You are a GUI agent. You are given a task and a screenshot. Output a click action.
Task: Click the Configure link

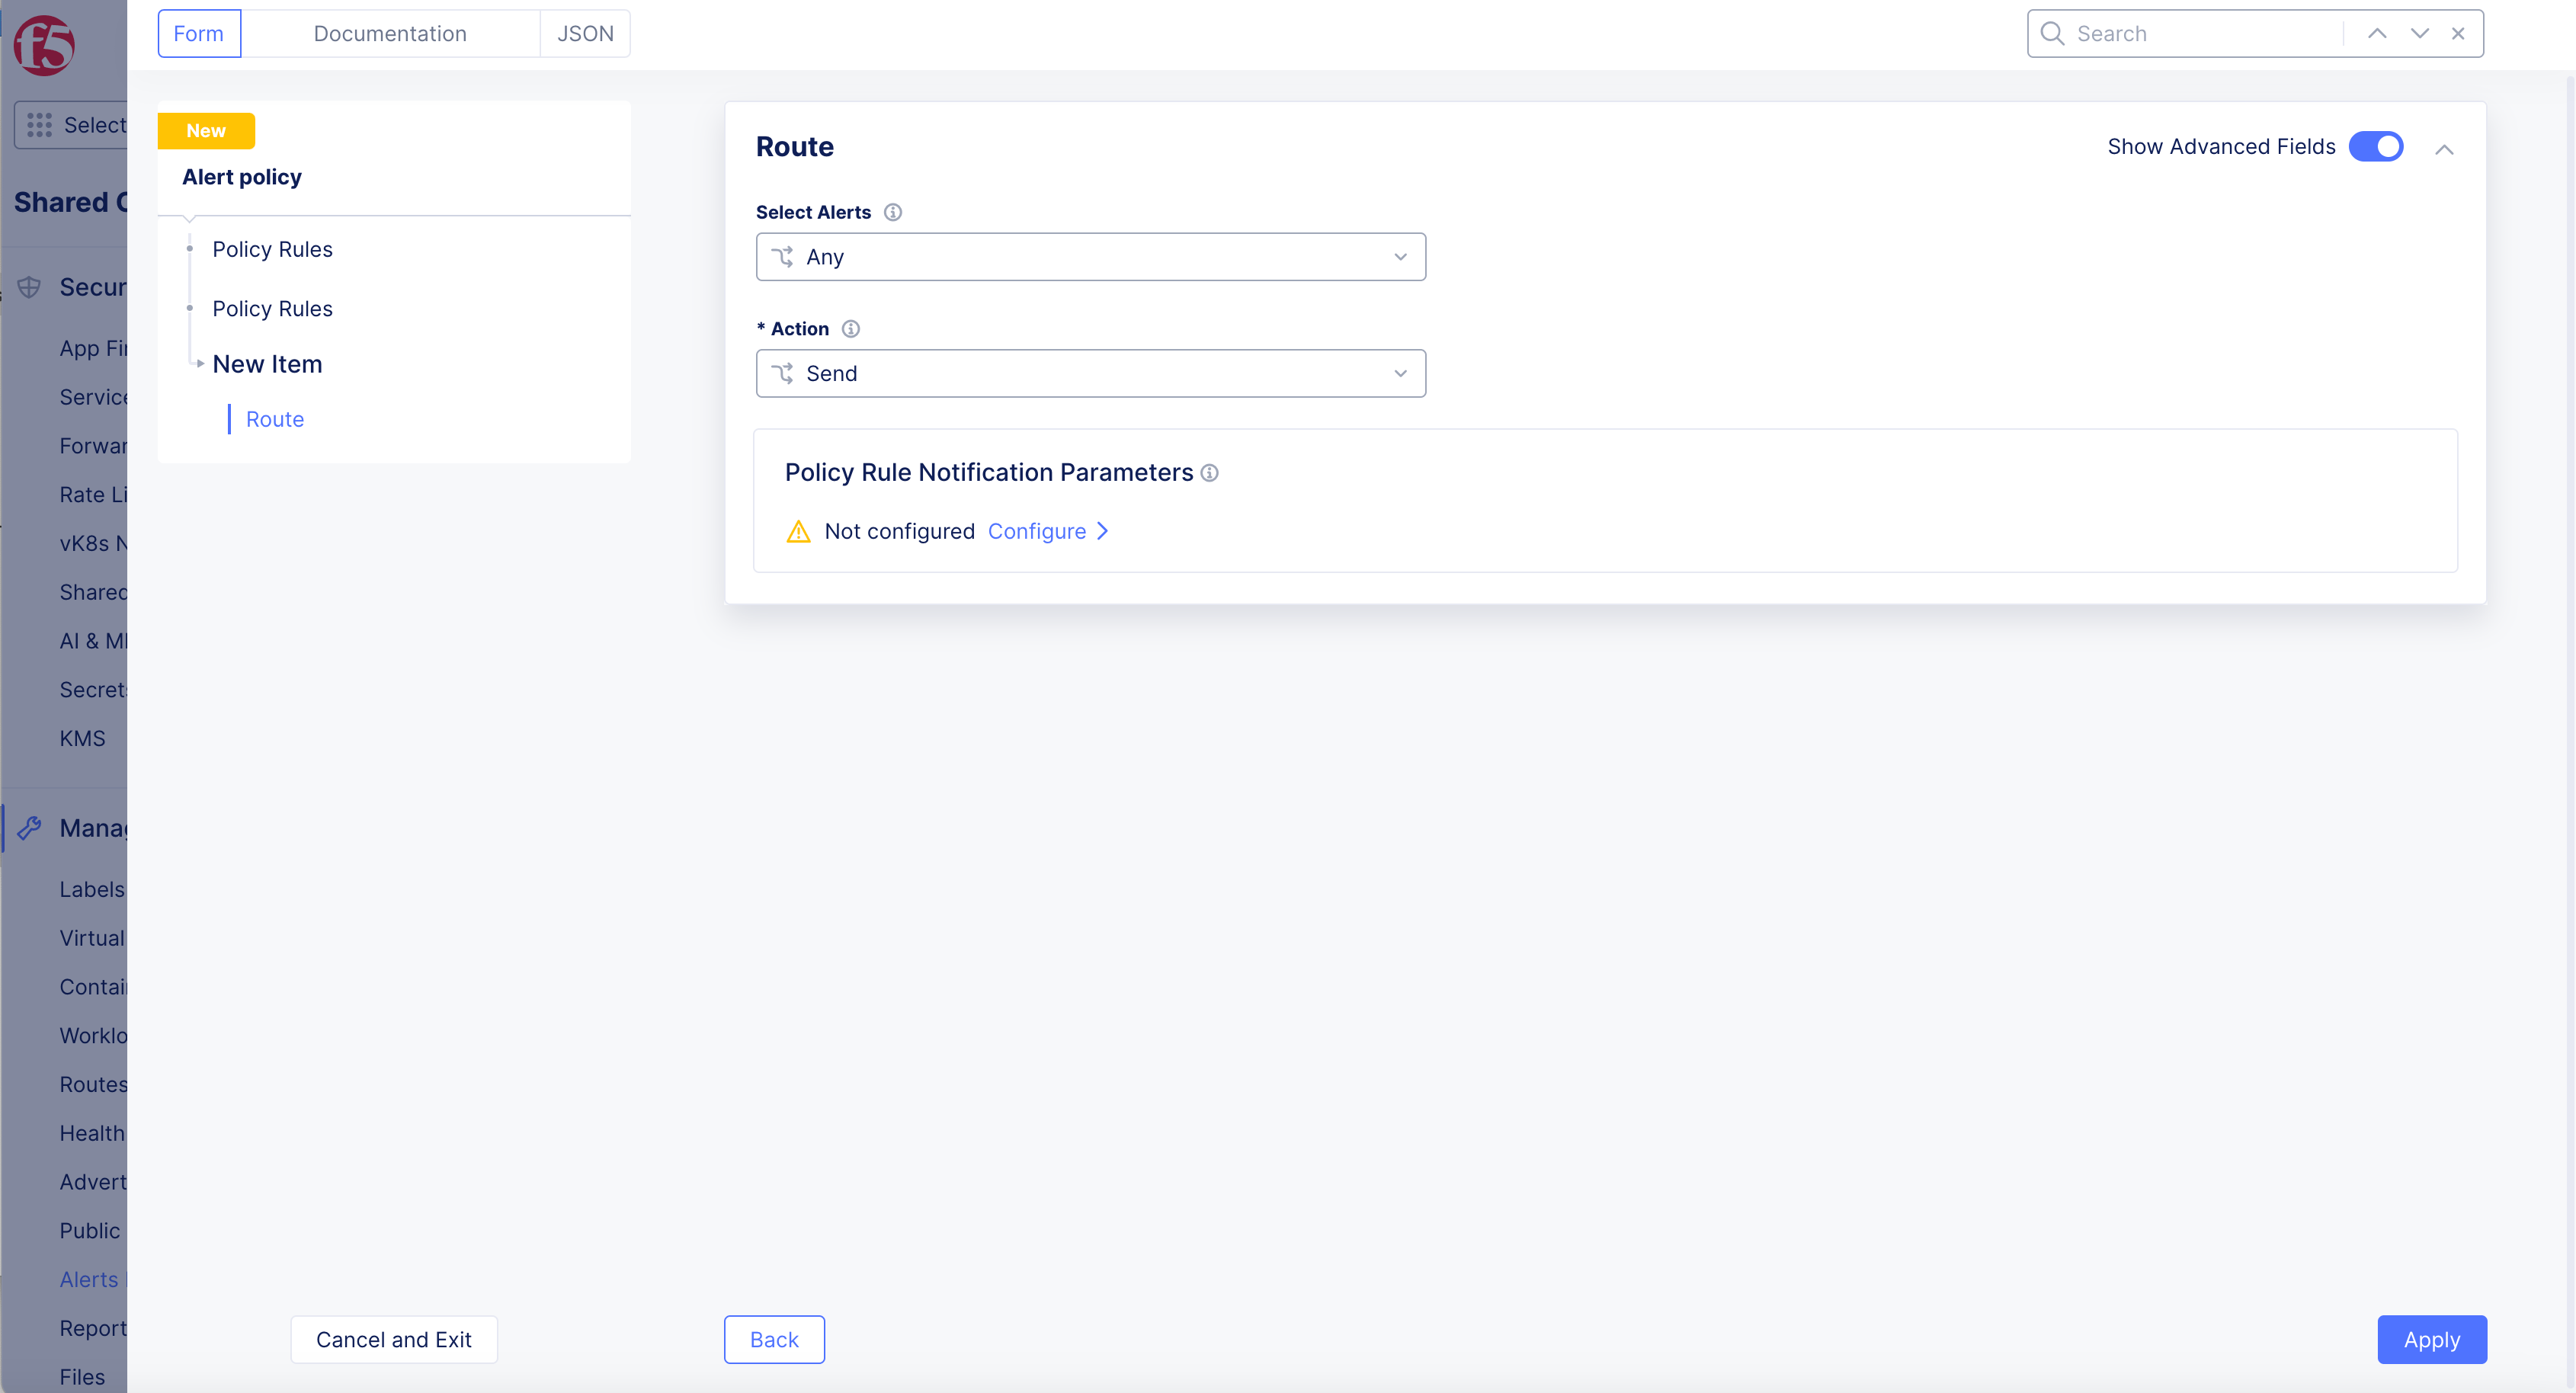(x=1037, y=532)
